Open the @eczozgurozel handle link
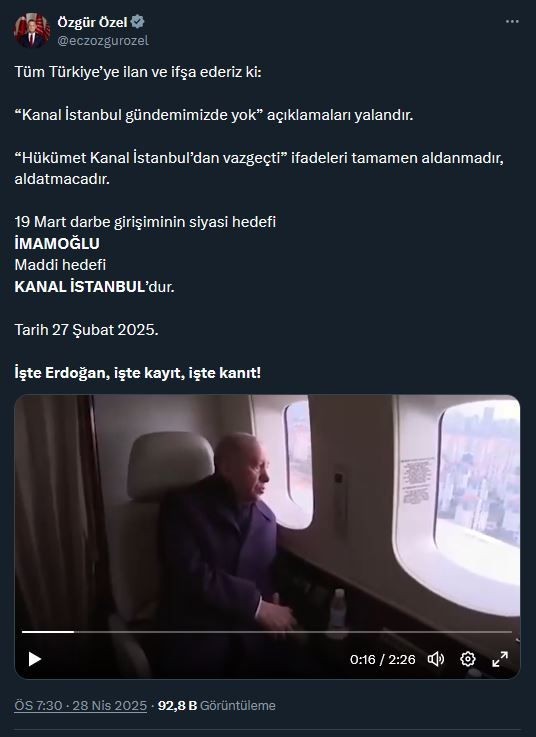 [103, 40]
